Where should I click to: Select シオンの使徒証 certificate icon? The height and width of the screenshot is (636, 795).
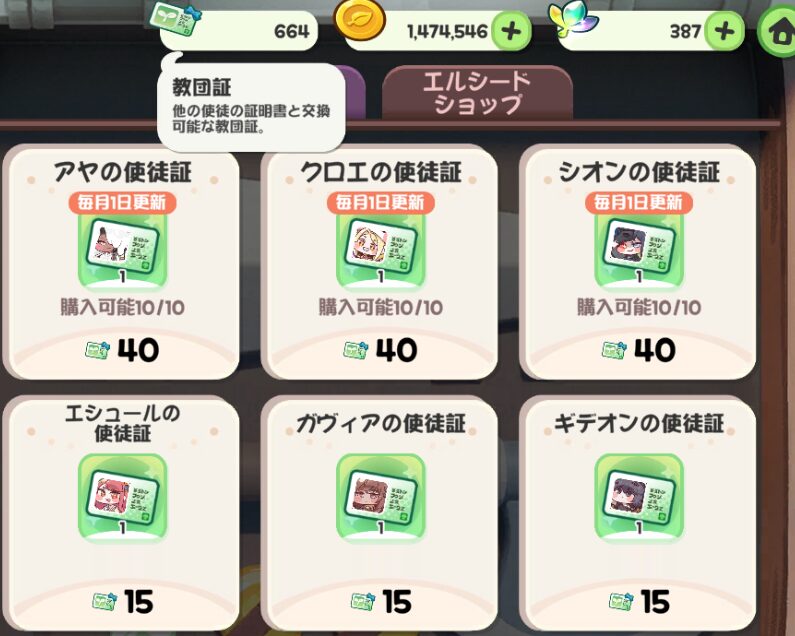639,250
